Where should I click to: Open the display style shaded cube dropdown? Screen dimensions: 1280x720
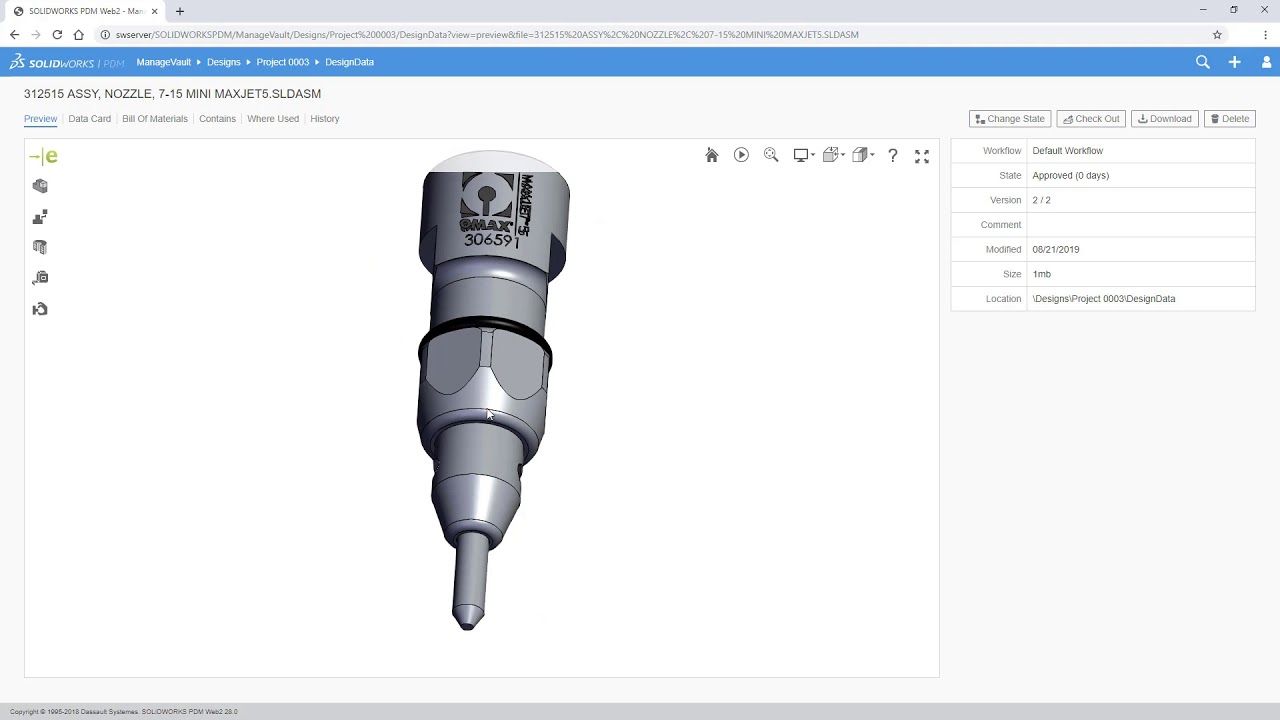(x=863, y=155)
